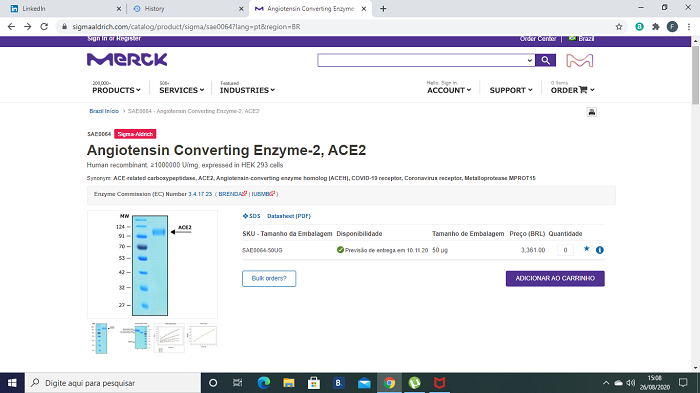The image size is (700, 393).
Task: Click the McAfee taskbar icon
Action: [440, 383]
